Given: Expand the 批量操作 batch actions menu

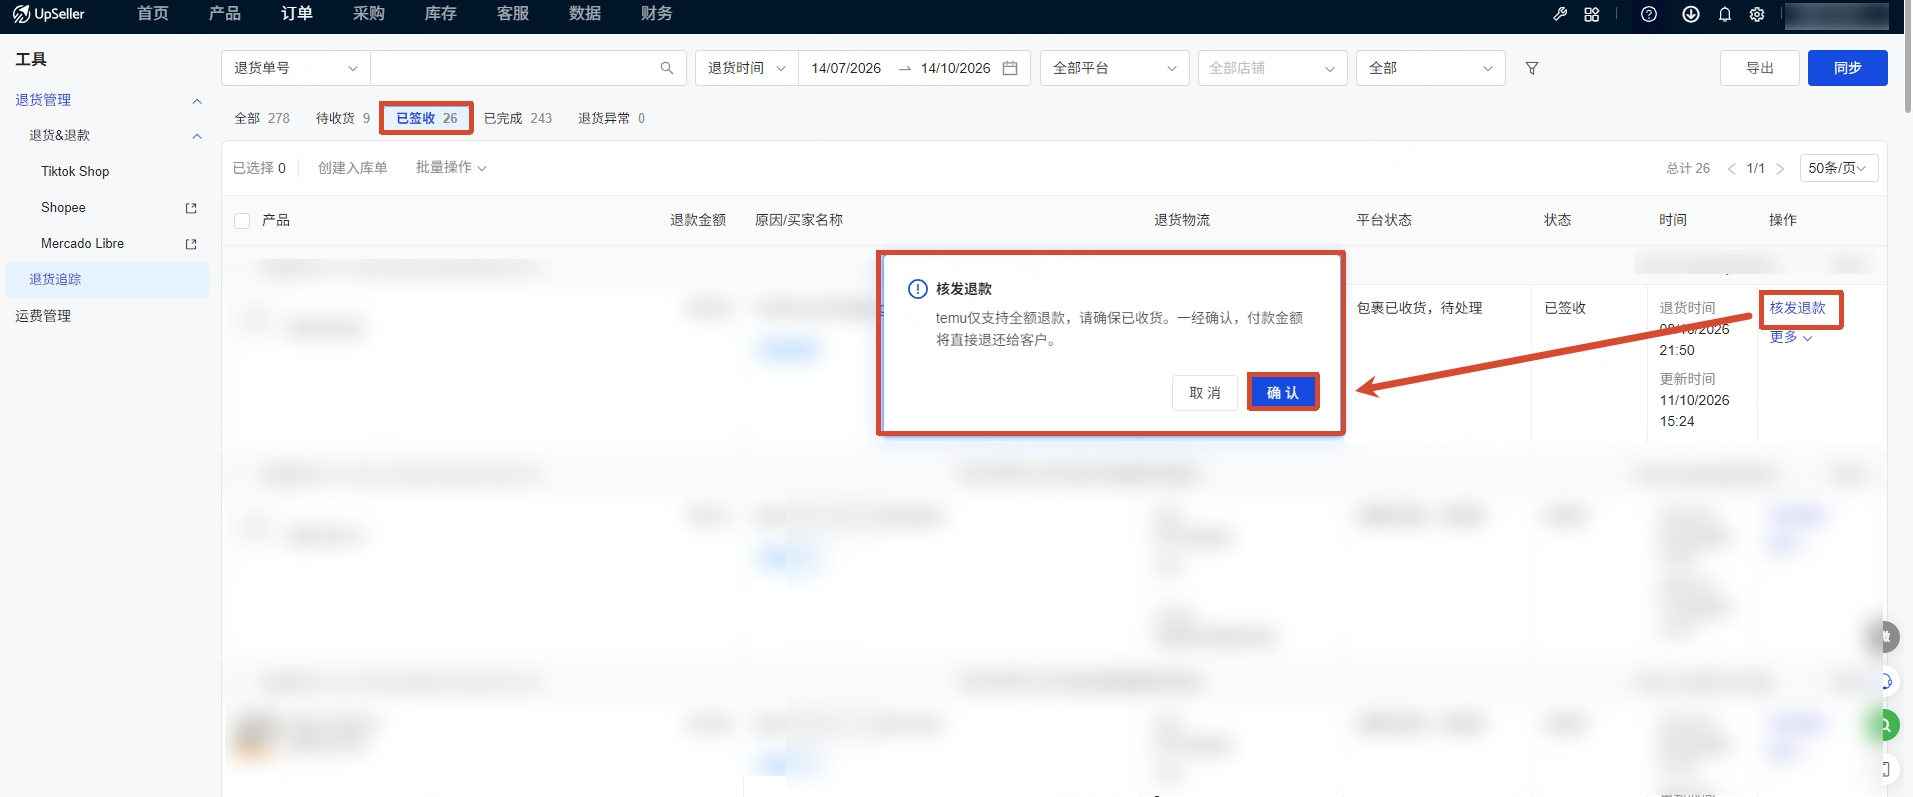Looking at the screenshot, I should [x=451, y=168].
